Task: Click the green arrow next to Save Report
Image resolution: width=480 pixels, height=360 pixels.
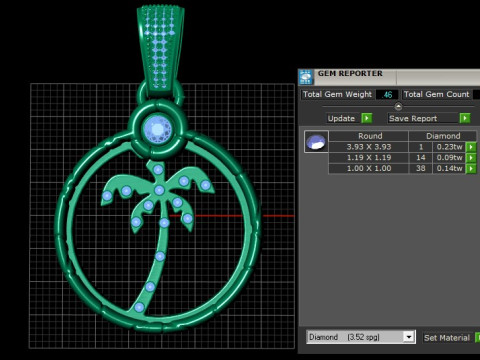Action: coord(465,118)
